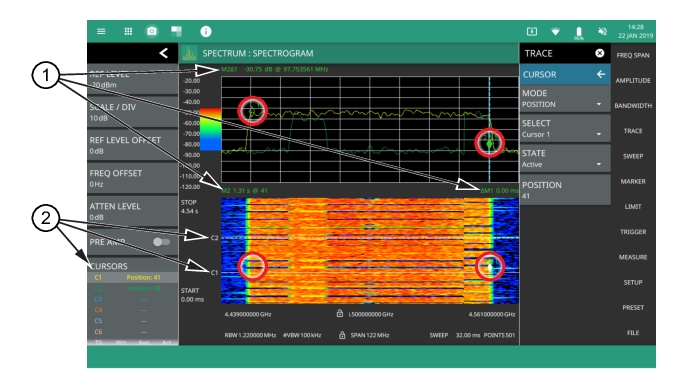Image resolution: width=678 pixels, height=375 pixels.
Task: Open the hamburger menu icon
Action: [101, 32]
